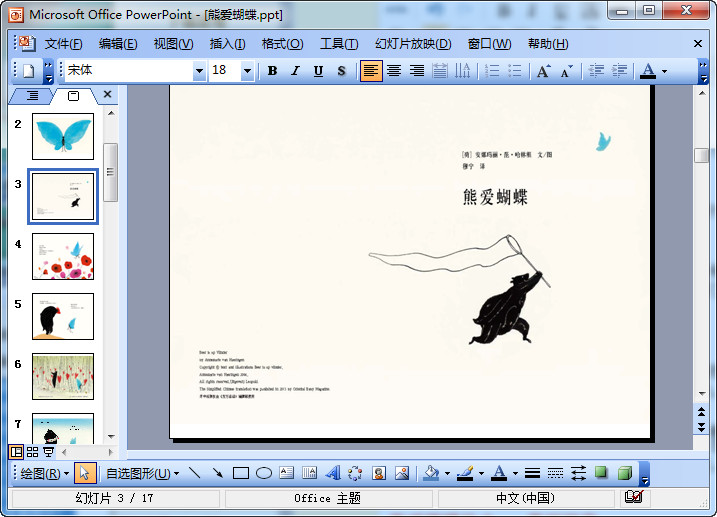
Task: Toggle text Shadow formatting
Action: pos(341,71)
